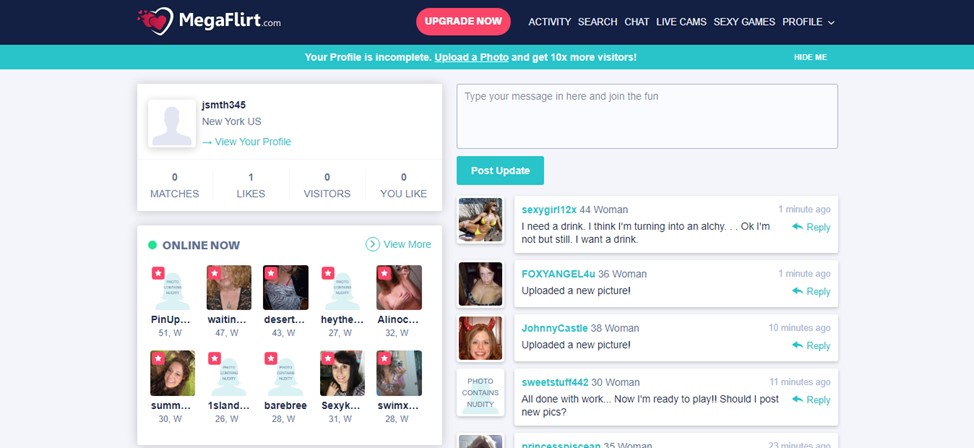974x448 pixels.
Task: Open sexygirl12x username link
Action: pyautogui.click(x=549, y=209)
